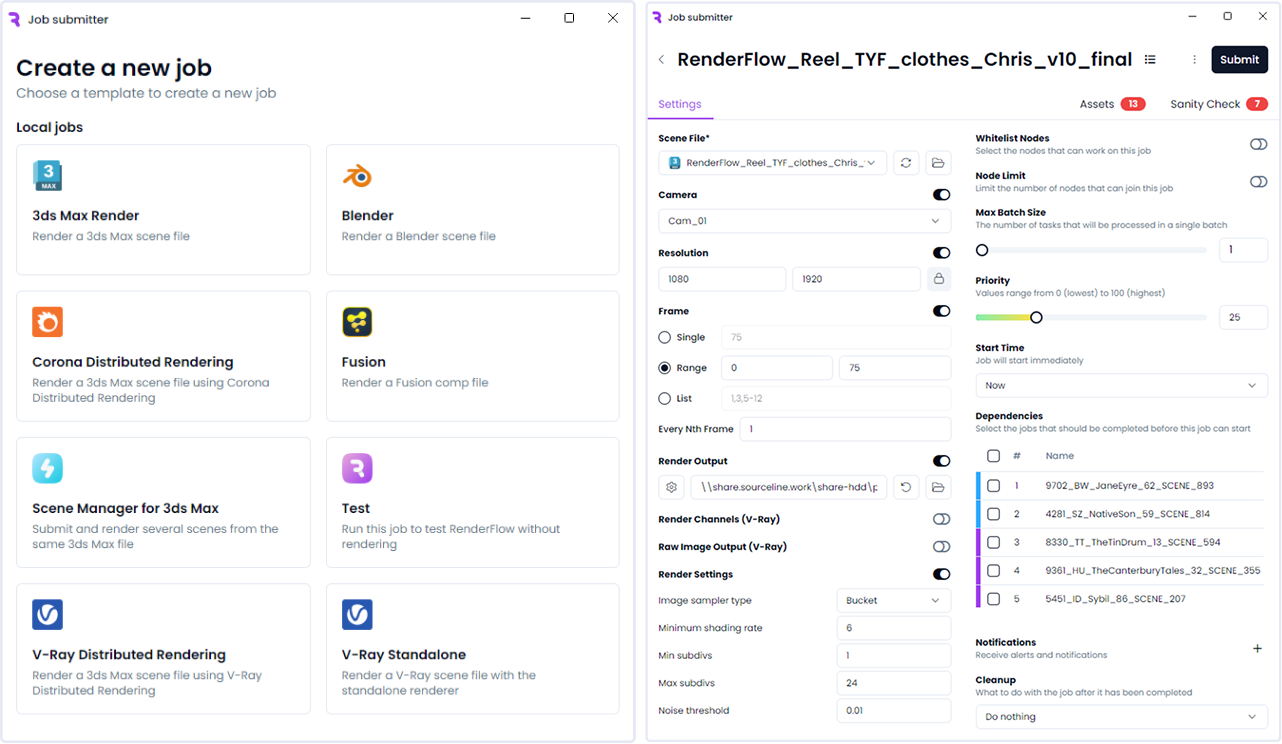Choose the Fusion template card
Viewport: 1282px width, 744px height.
coord(473,356)
